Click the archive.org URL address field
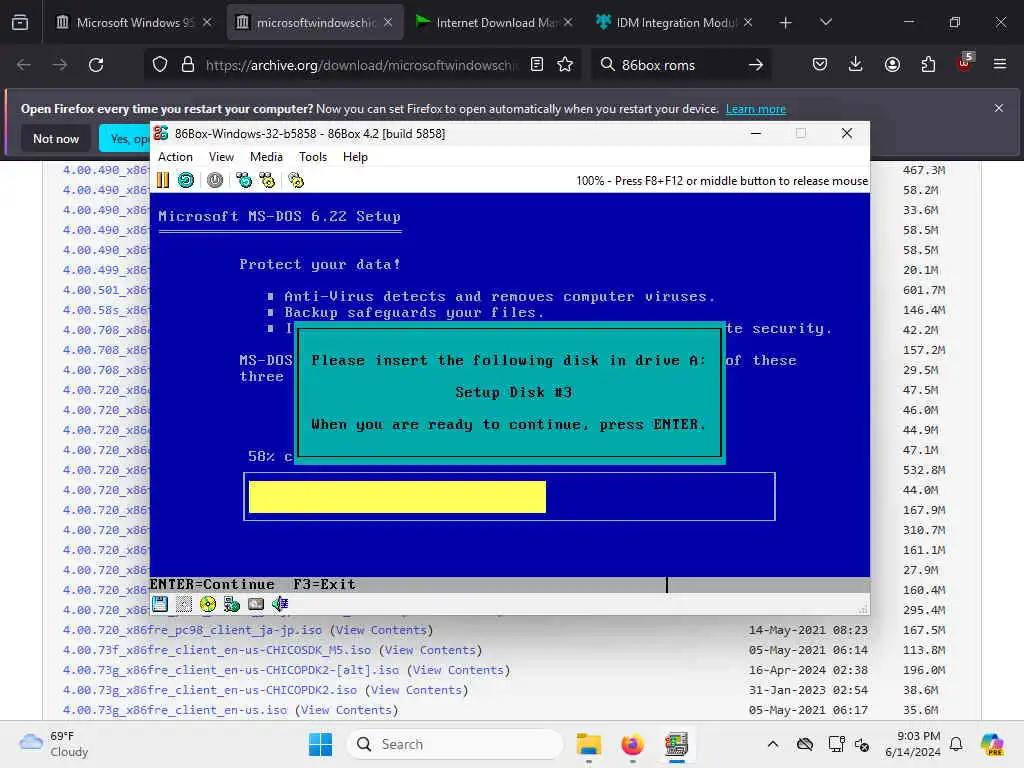This screenshot has width=1024, height=768. tap(361, 65)
